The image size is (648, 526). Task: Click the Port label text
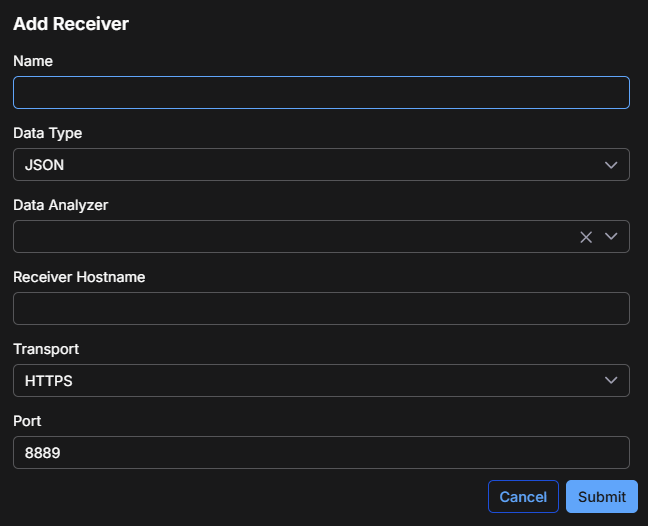pyautogui.click(x=28, y=421)
